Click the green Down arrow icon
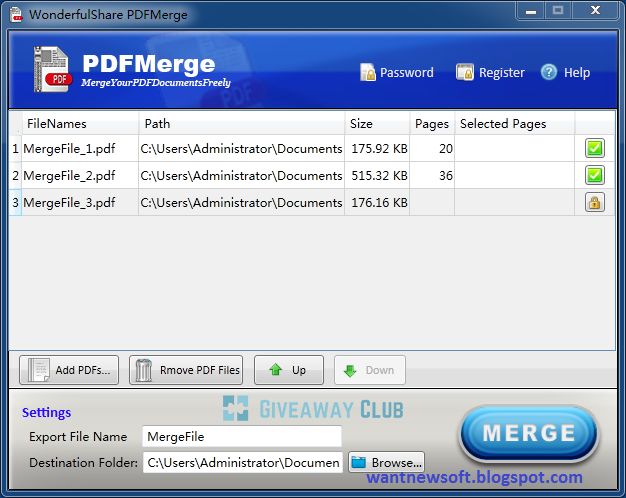This screenshot has width=626, height=498. [x=350, y=371]
